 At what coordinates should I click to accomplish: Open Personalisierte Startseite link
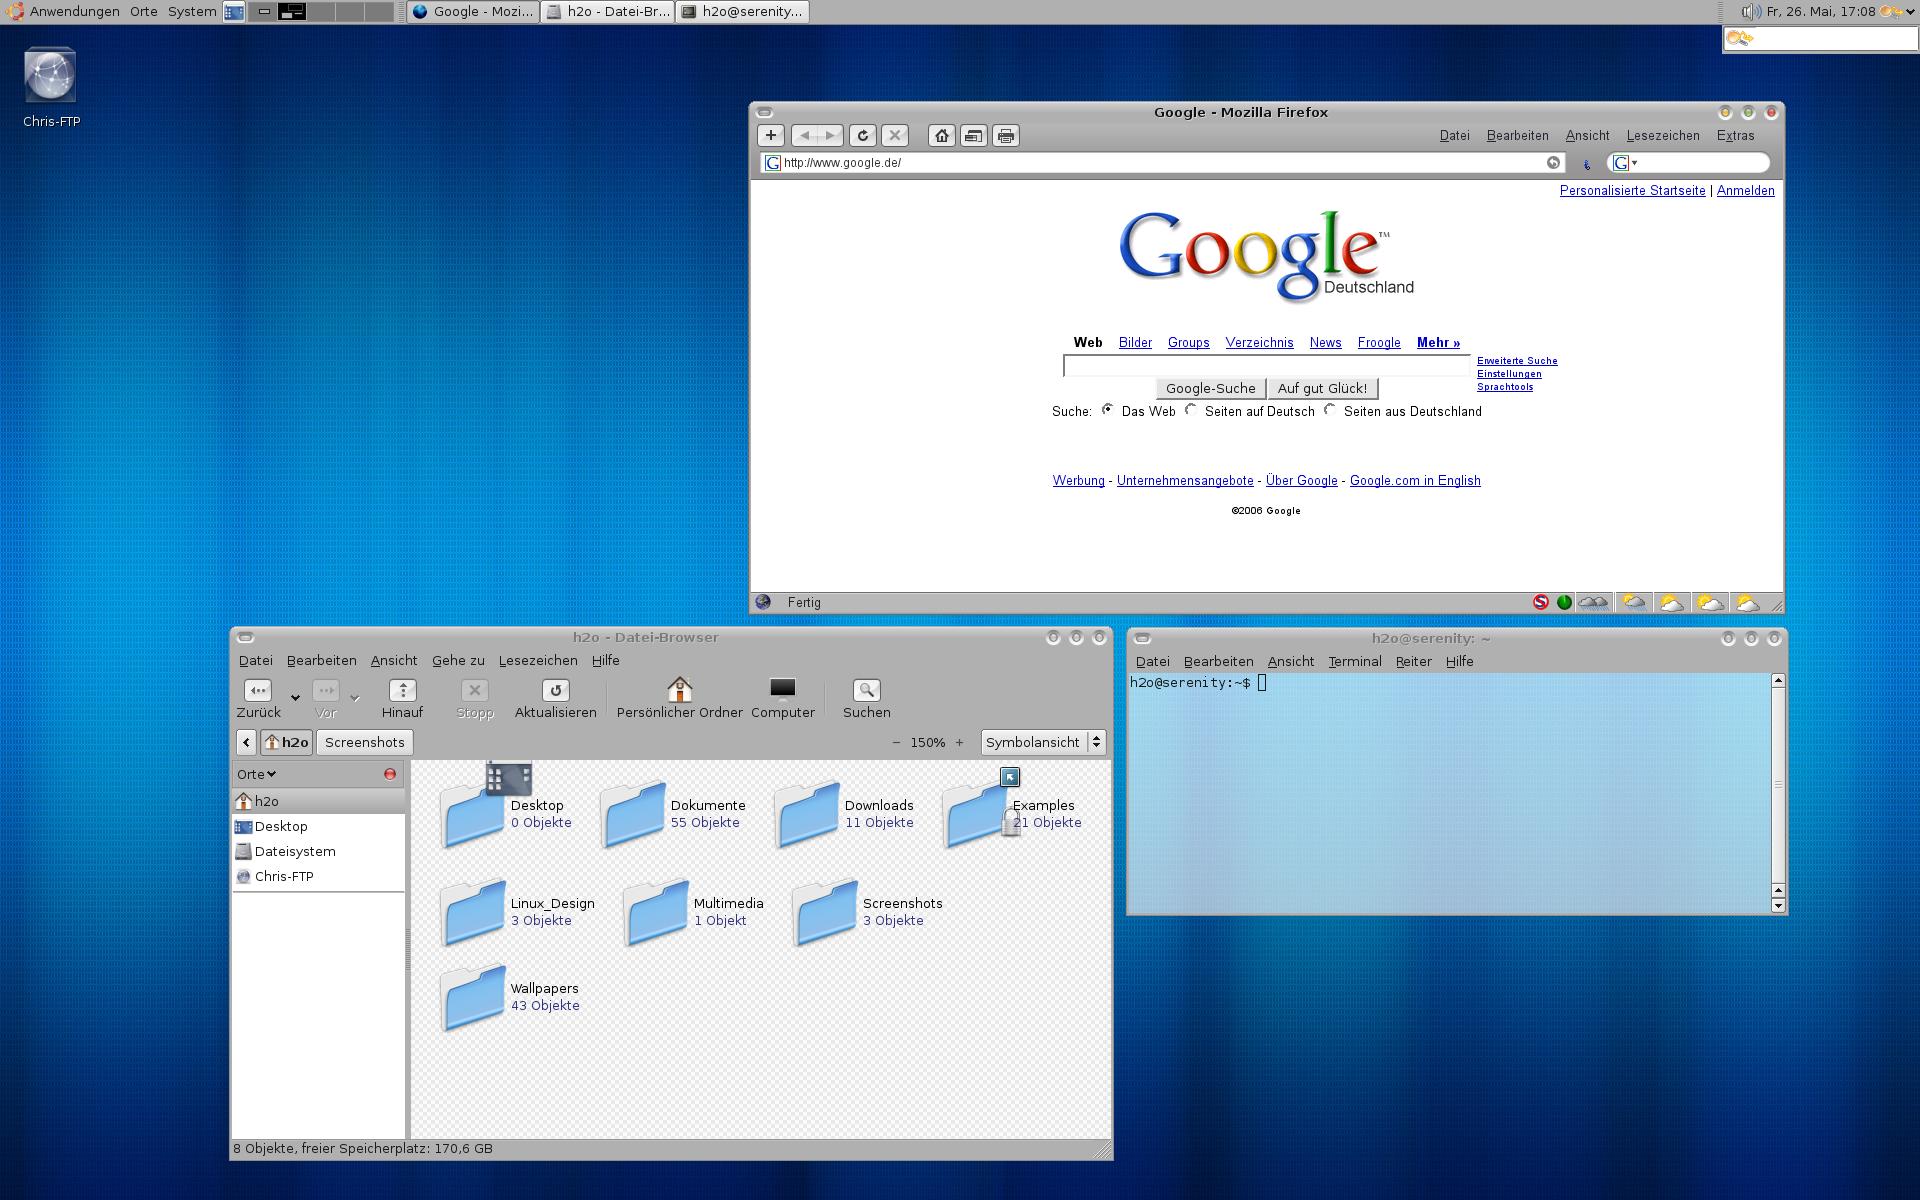coord(1632,191)
